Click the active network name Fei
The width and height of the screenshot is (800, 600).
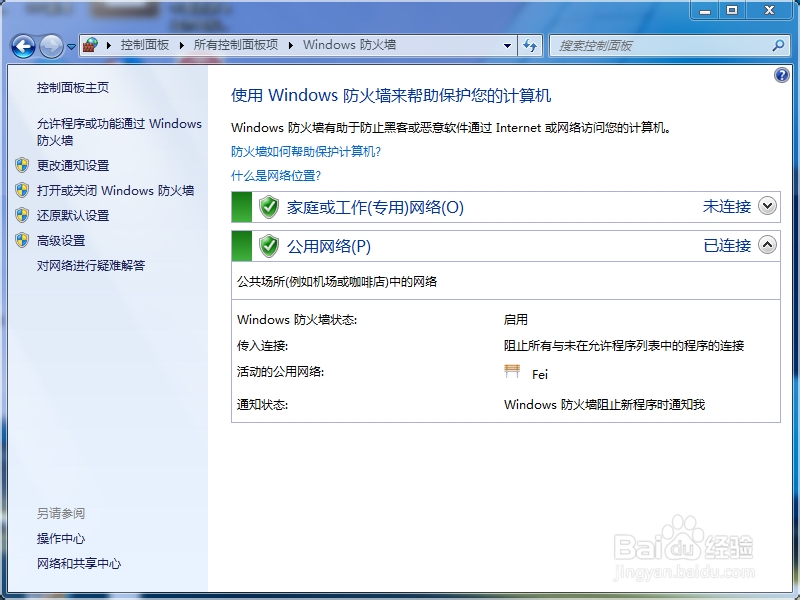540,374
